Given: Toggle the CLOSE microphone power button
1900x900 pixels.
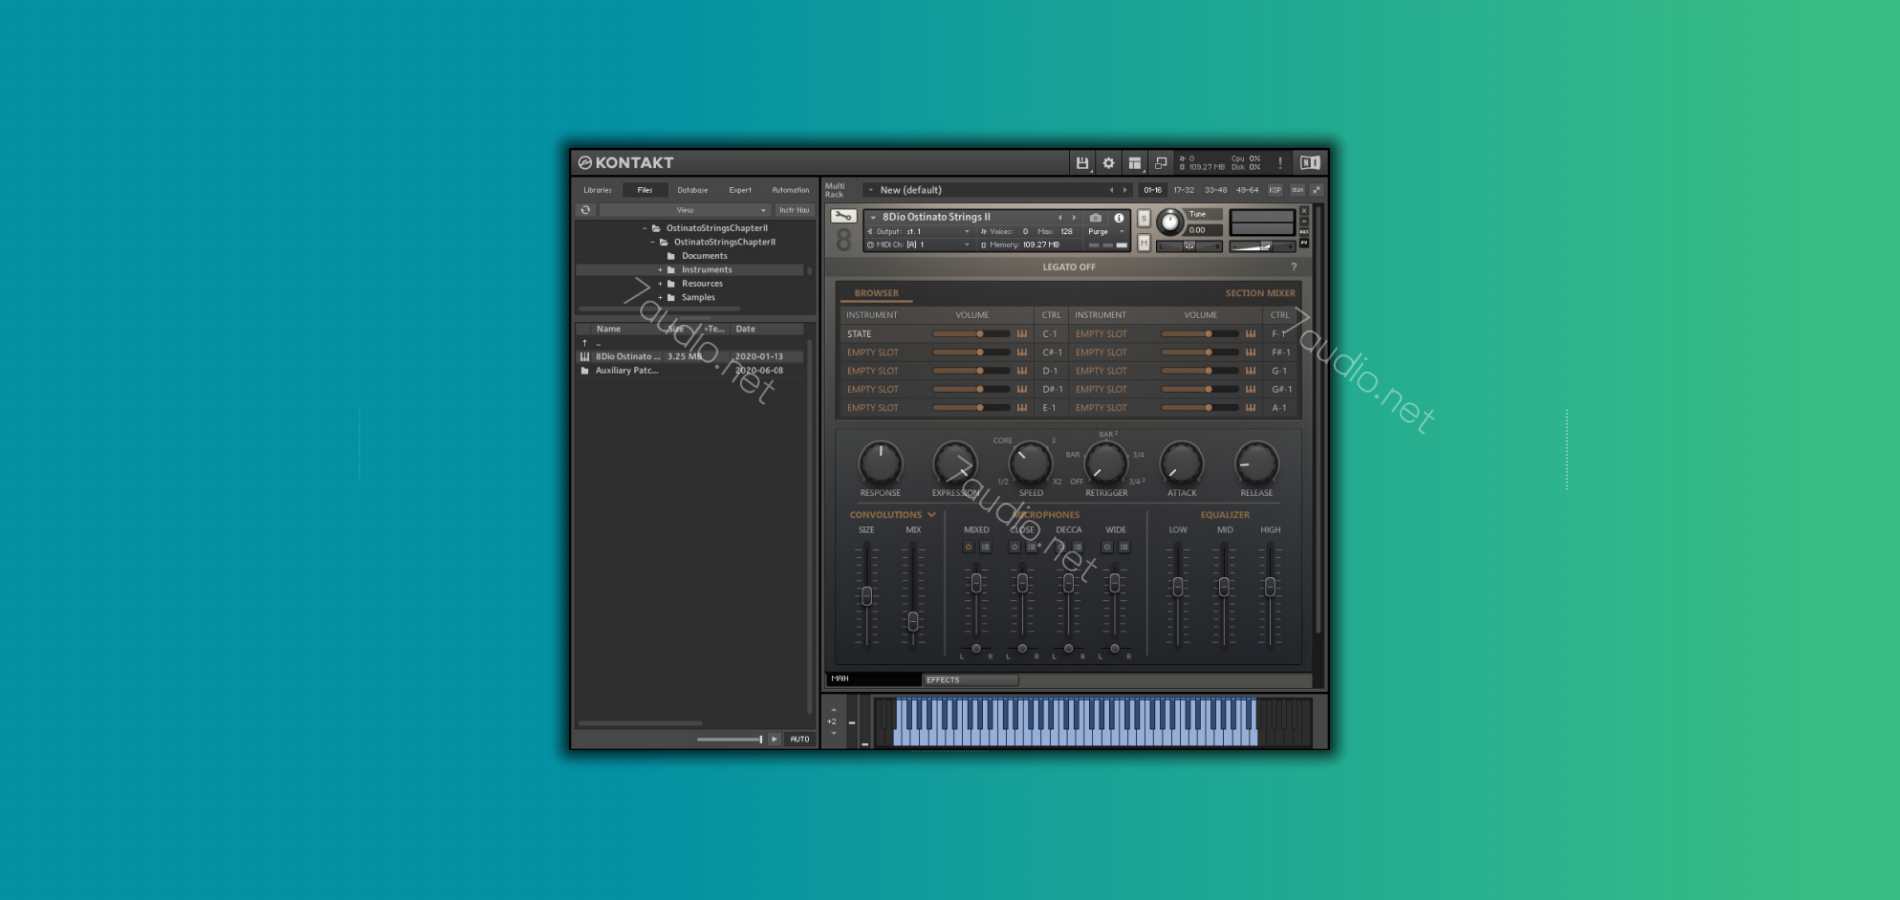Looking at the screenshot, I should [1014, 547].
